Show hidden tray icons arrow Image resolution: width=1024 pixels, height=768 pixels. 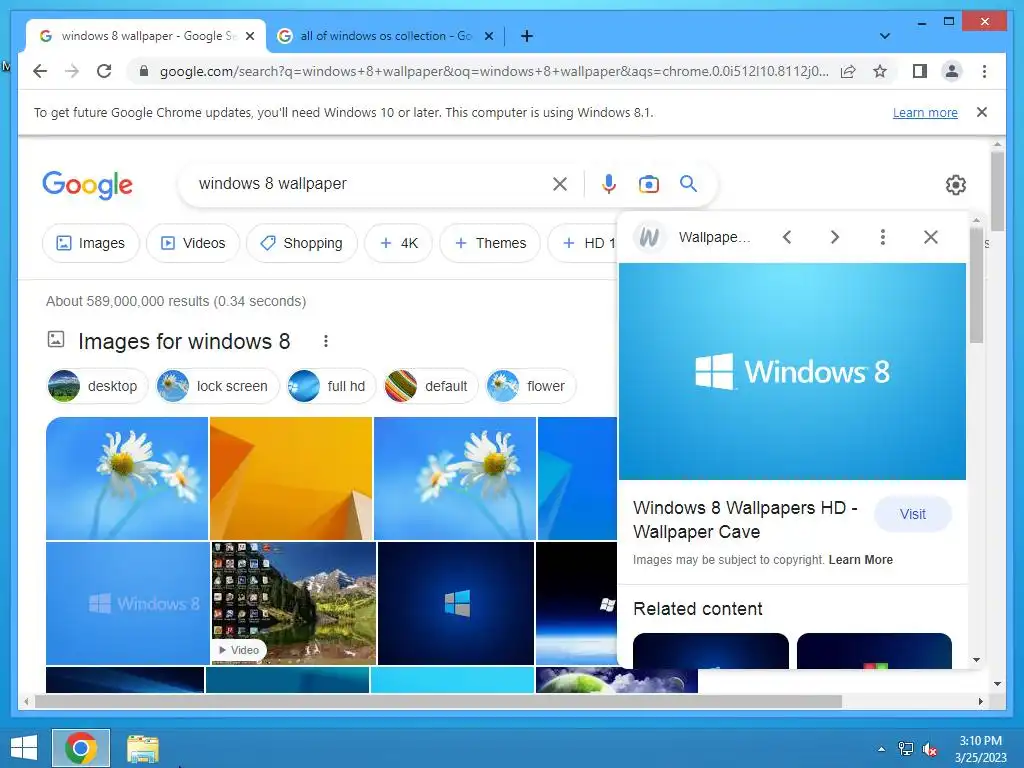pos(882,749)
